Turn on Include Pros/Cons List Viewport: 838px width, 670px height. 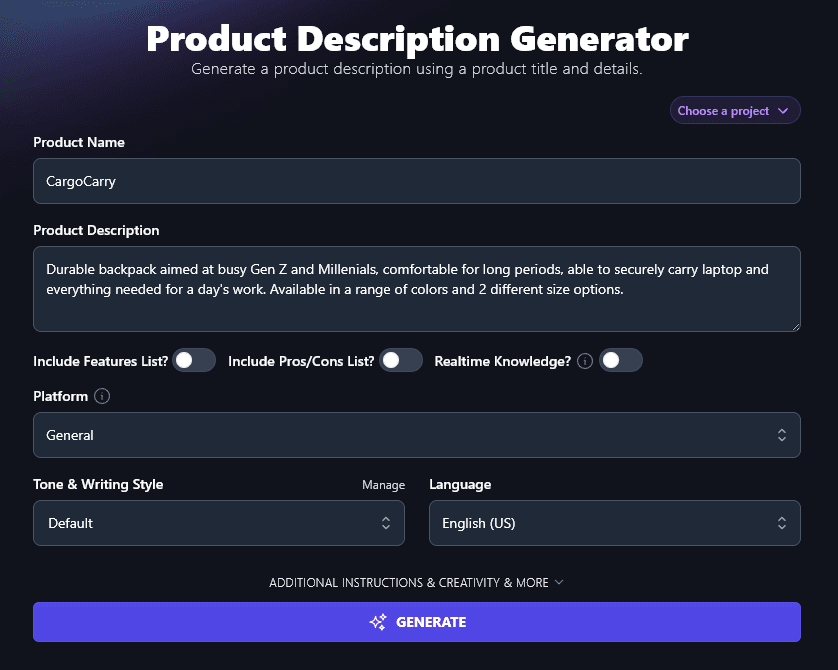pyautogui.click(x=401, y=360)
